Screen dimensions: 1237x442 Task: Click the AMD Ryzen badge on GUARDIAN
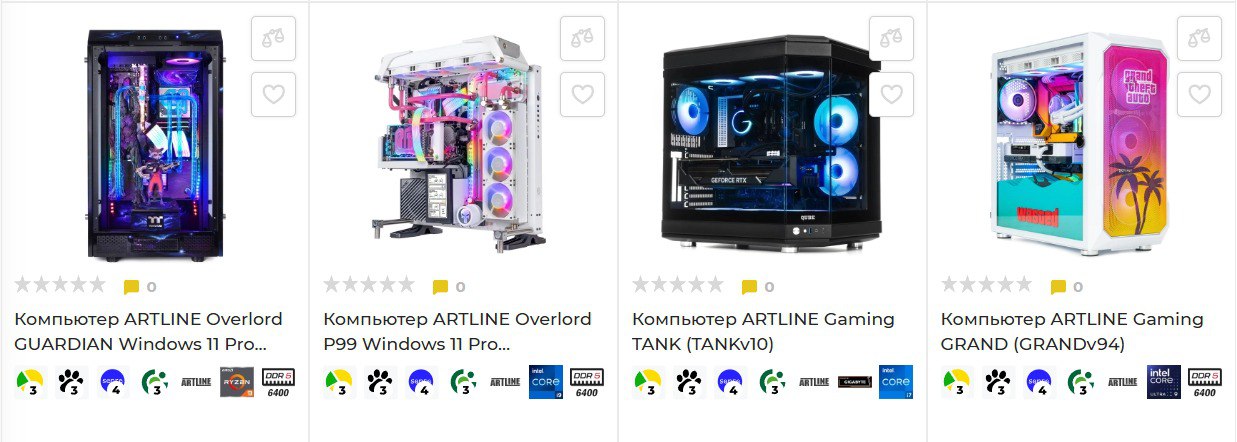237,382
